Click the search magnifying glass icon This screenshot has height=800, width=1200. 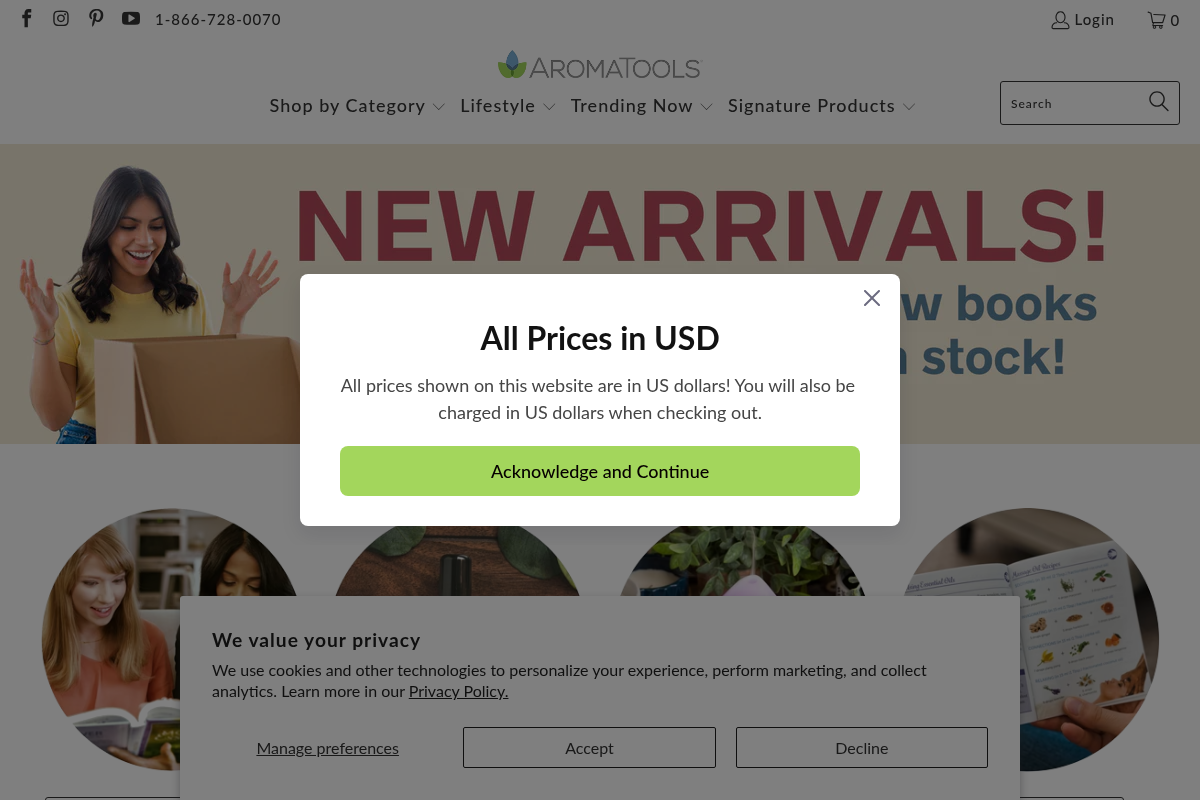1159,101
